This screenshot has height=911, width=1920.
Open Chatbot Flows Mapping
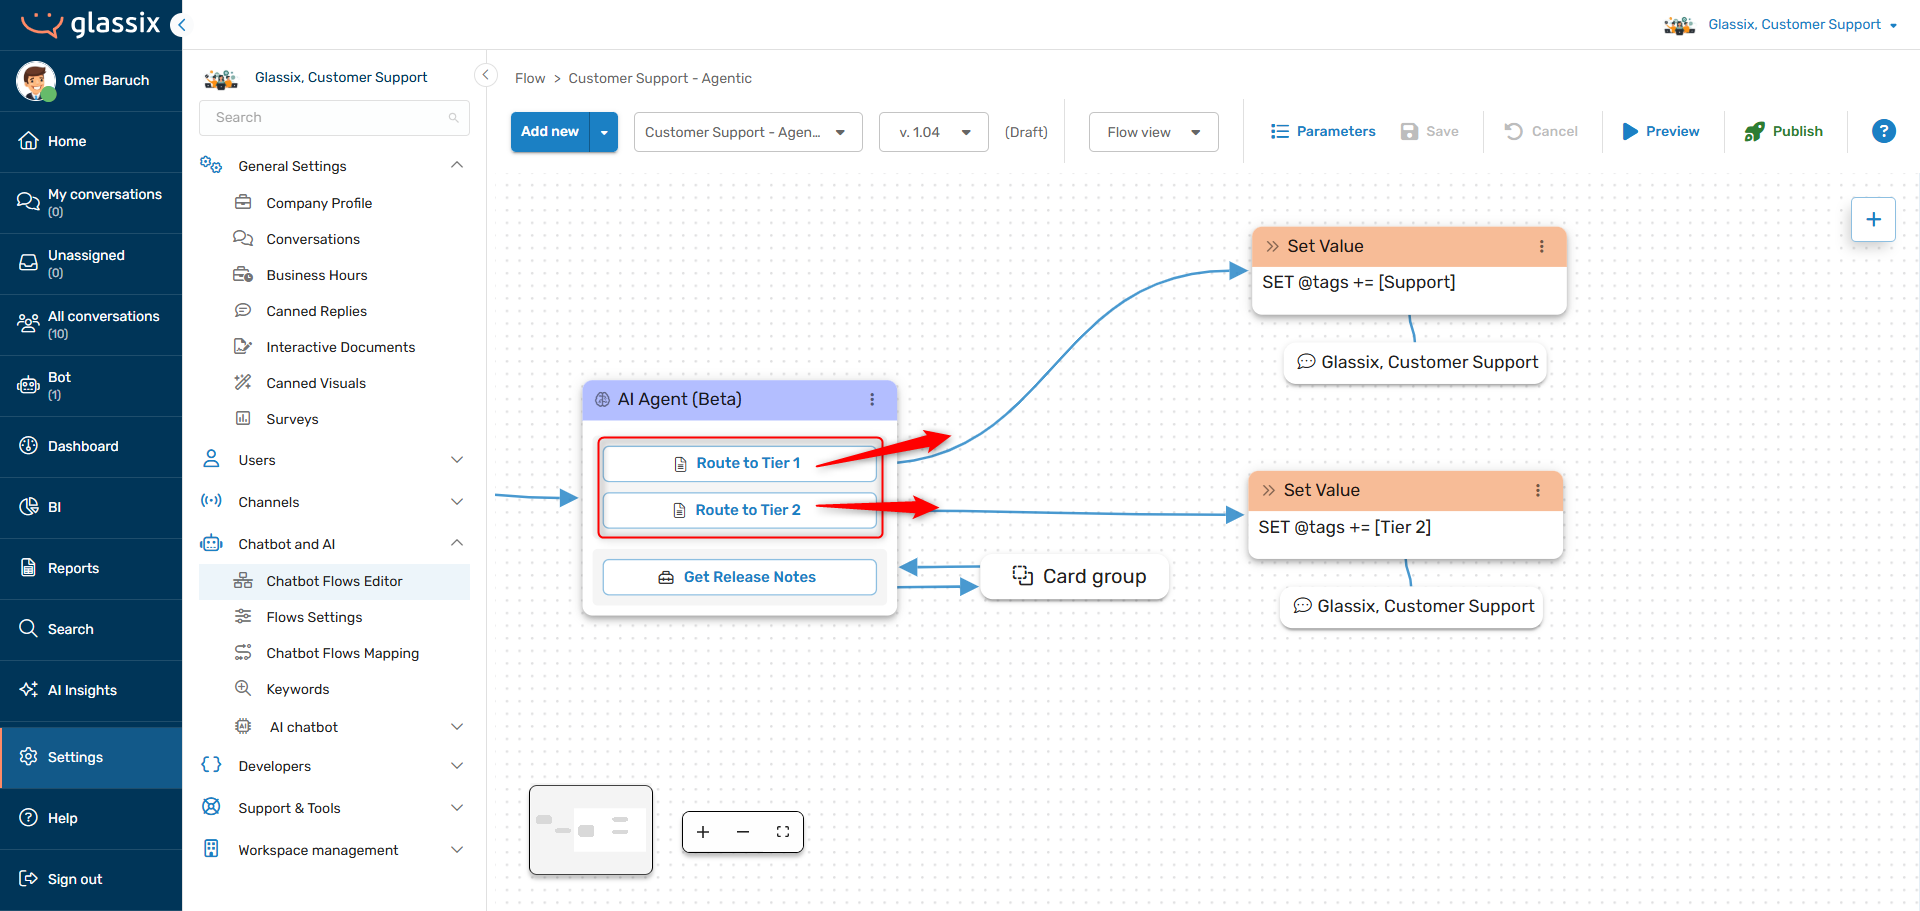[342, 653]
